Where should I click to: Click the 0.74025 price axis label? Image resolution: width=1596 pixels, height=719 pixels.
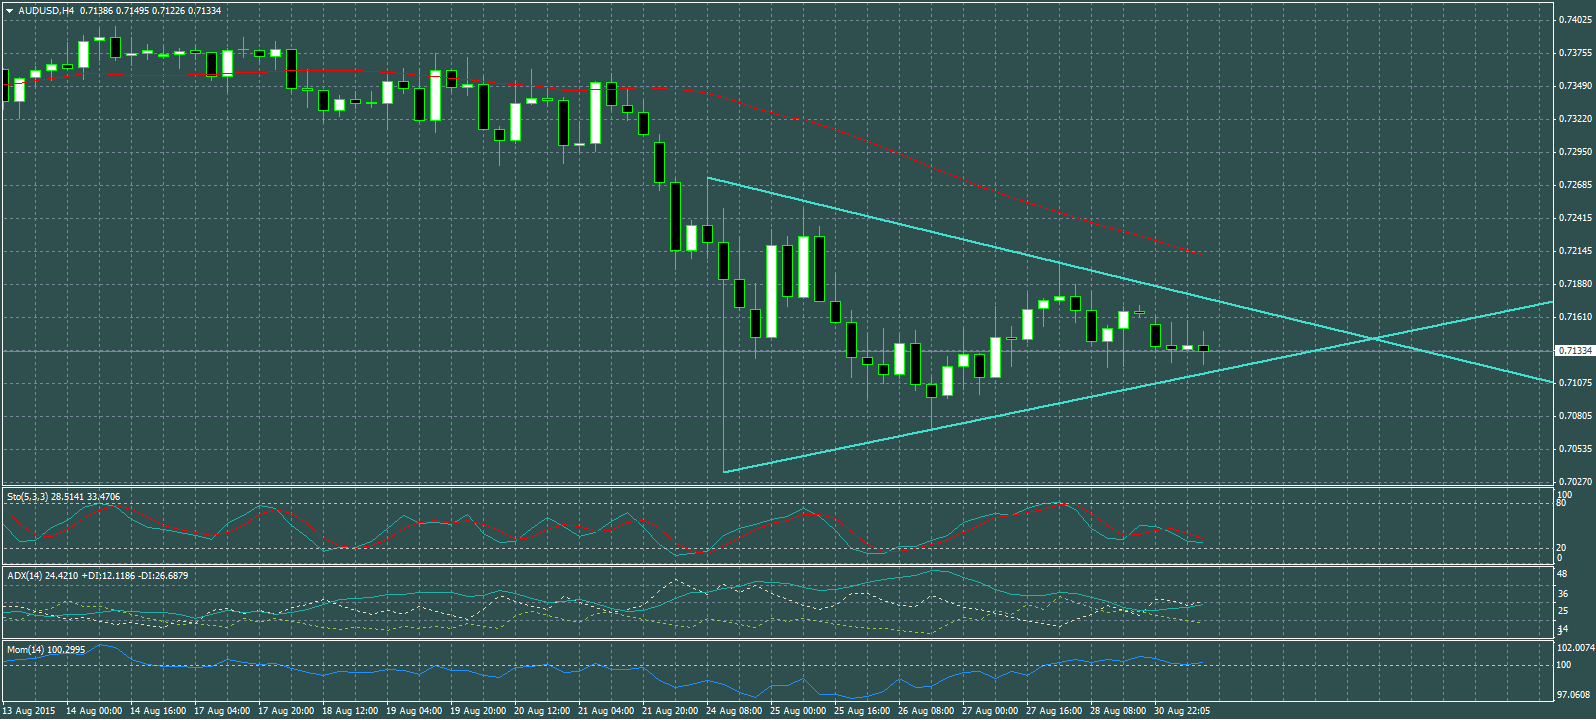coord(1575,20)
